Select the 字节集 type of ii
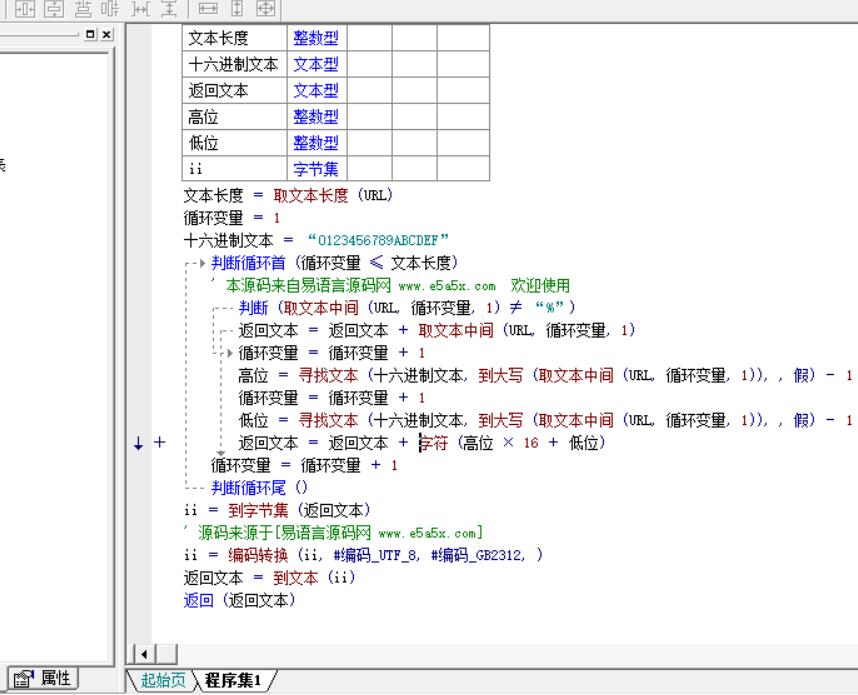Screen dimensions: 858x695 pyautogui.click(x=316, y=169)
